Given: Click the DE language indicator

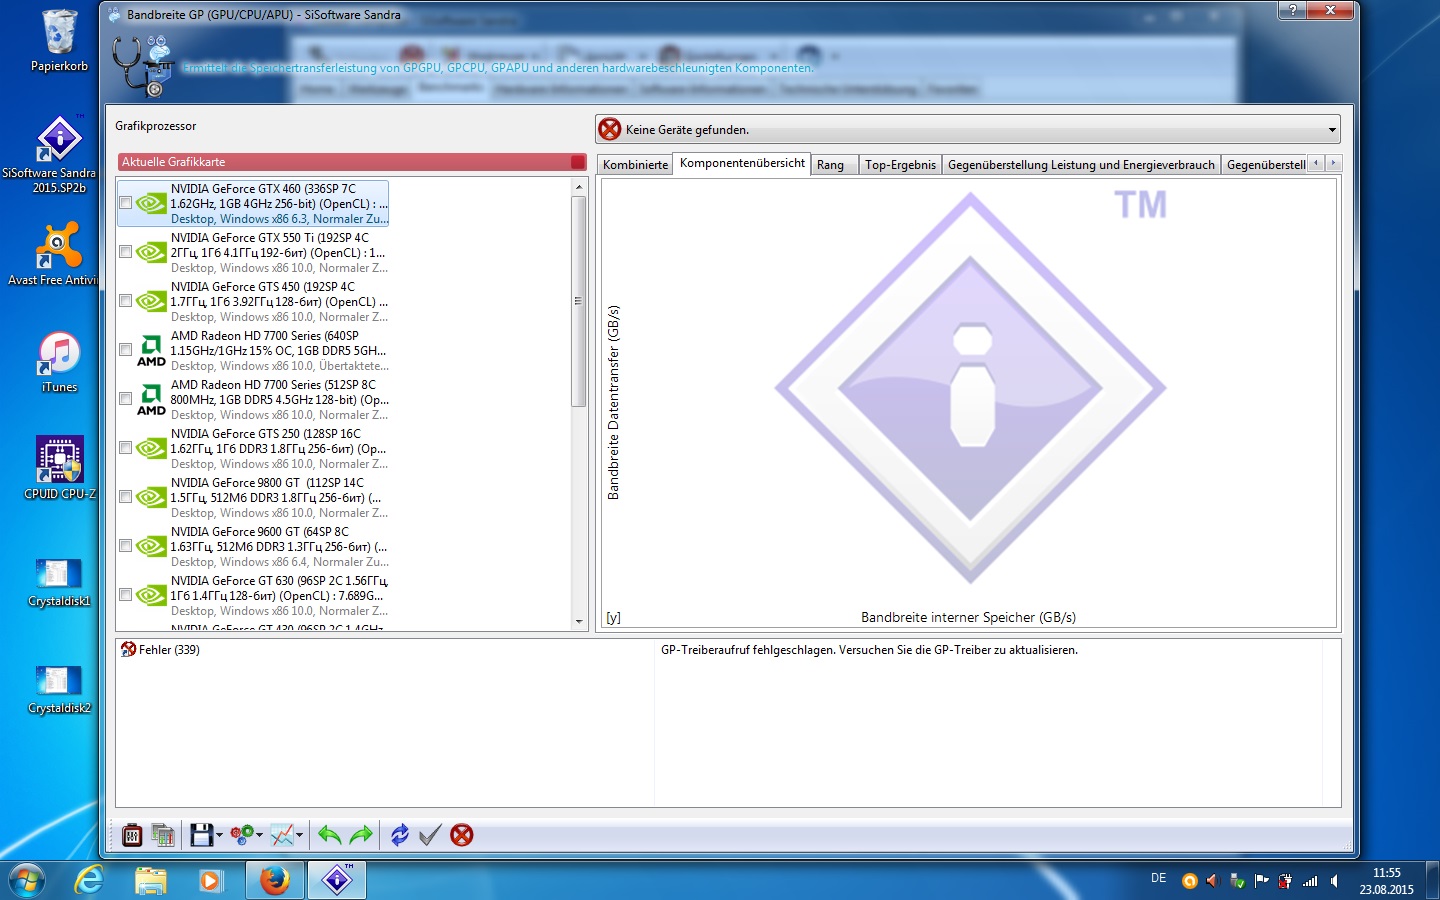Looking at the screenshot, I should click(x=1158, y=878).
